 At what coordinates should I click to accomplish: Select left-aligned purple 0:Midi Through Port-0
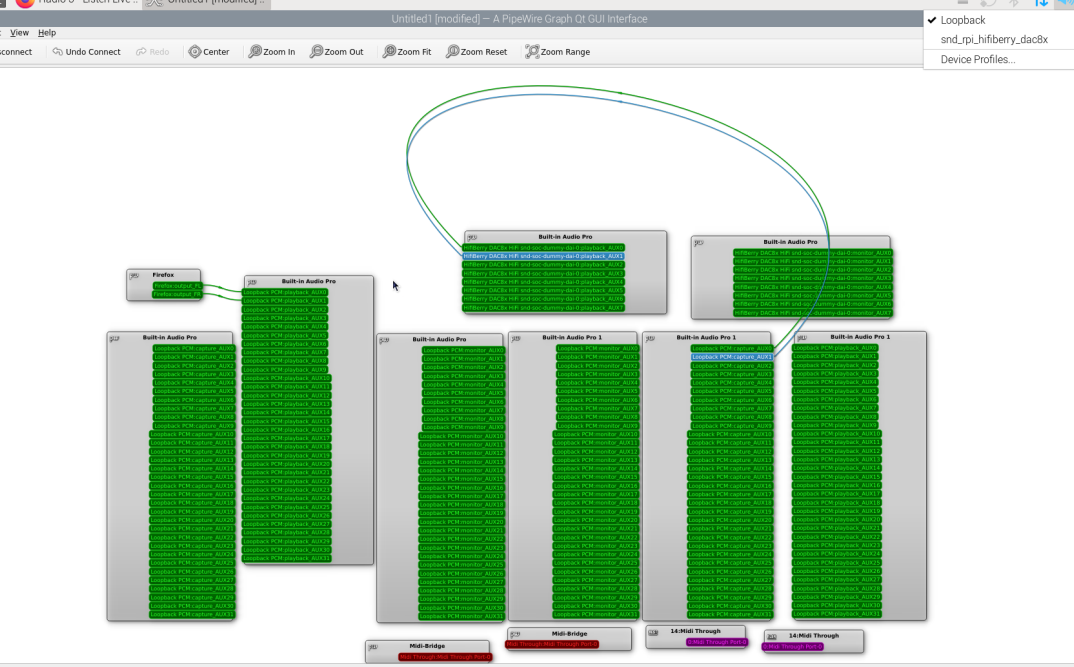click(x=793, y=646)
